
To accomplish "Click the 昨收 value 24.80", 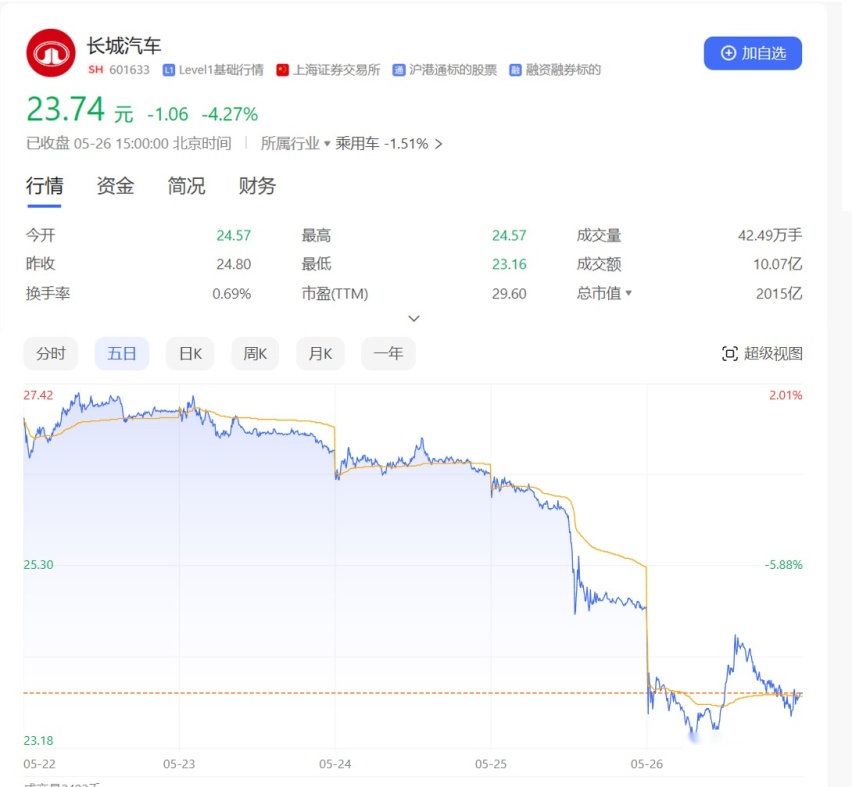I will [234, 264].
